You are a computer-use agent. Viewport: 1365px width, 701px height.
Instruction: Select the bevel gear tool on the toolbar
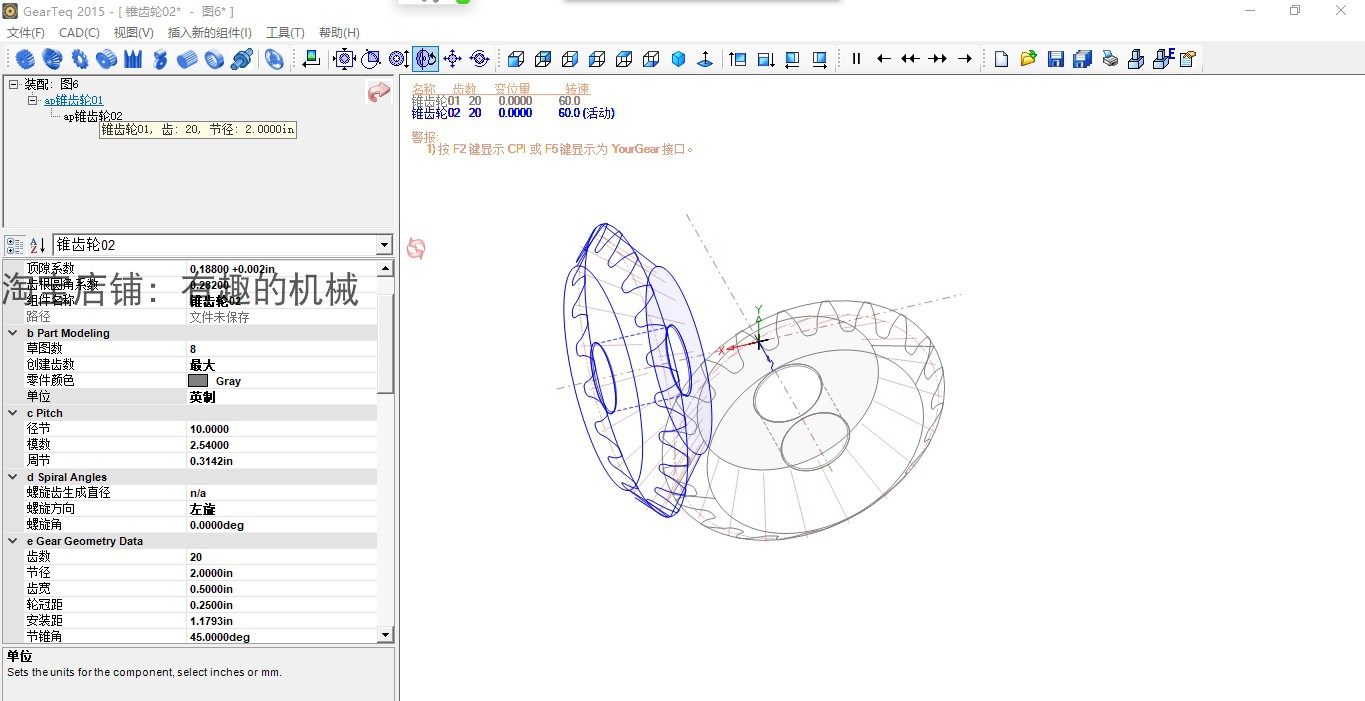pos(52,58)
